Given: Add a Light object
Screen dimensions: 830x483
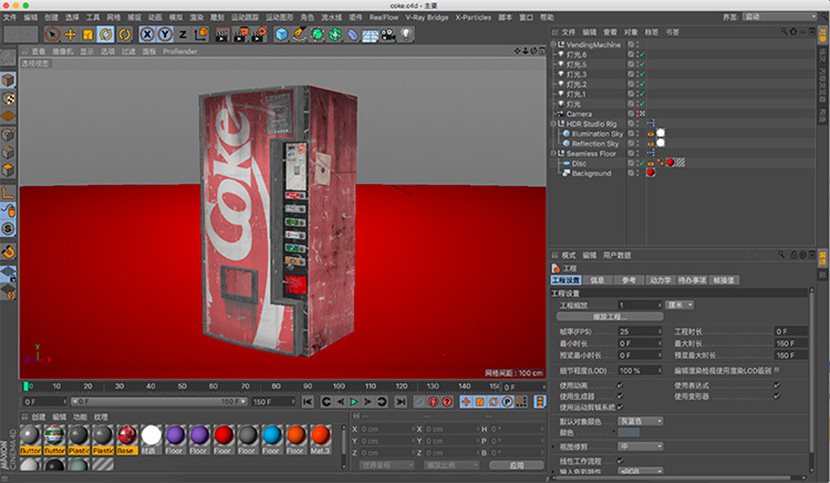Looking at the screenshot, I should 405,34.
